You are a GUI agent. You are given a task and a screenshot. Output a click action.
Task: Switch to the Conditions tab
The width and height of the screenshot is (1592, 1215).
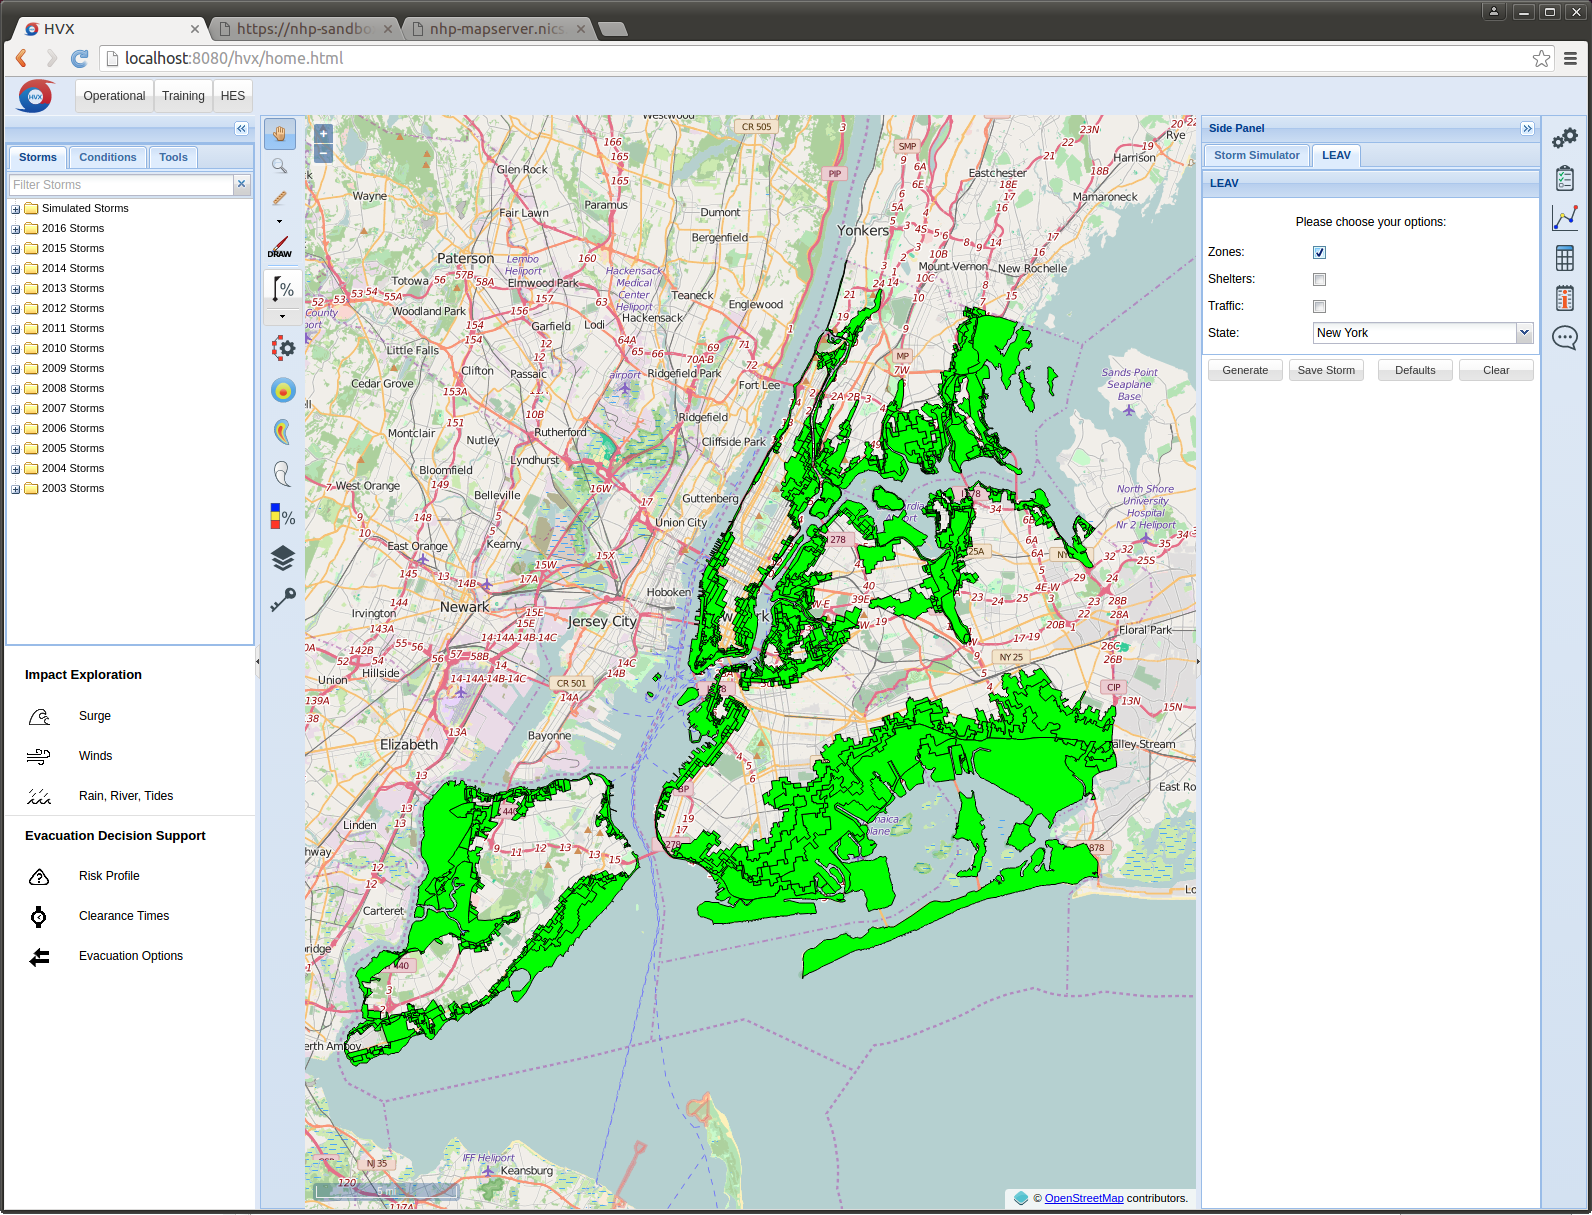107,157
